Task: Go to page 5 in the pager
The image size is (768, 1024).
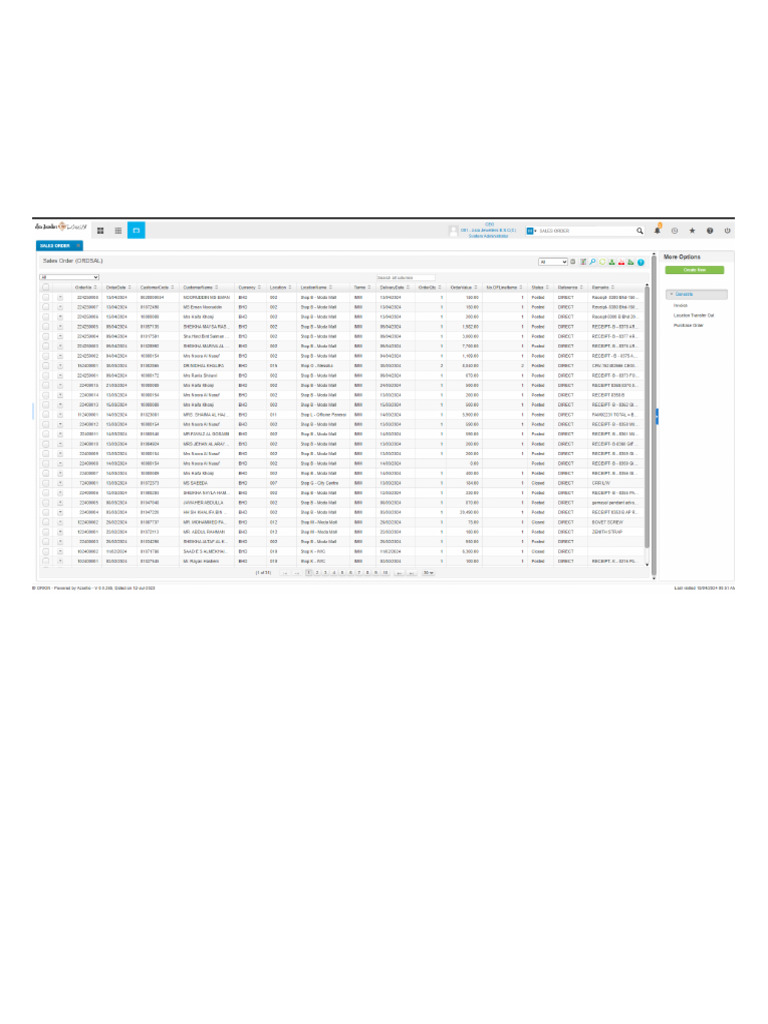Action: [342, 573]
